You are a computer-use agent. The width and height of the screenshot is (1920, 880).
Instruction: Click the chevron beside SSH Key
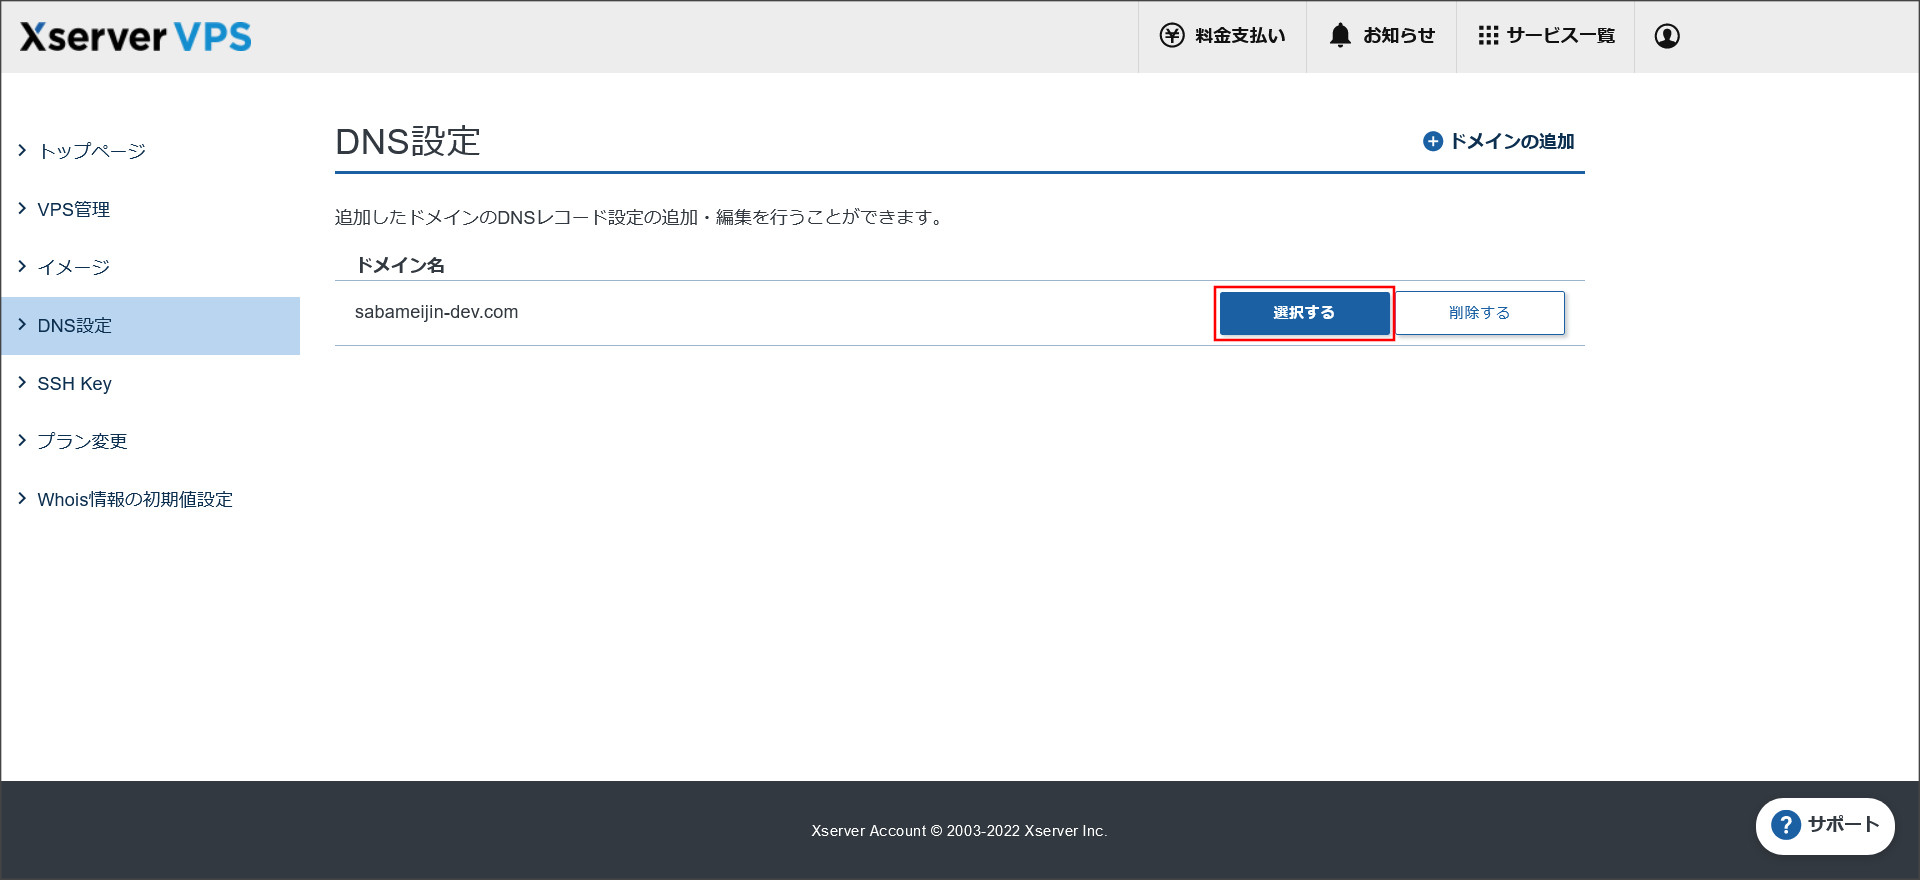[22, 382]
